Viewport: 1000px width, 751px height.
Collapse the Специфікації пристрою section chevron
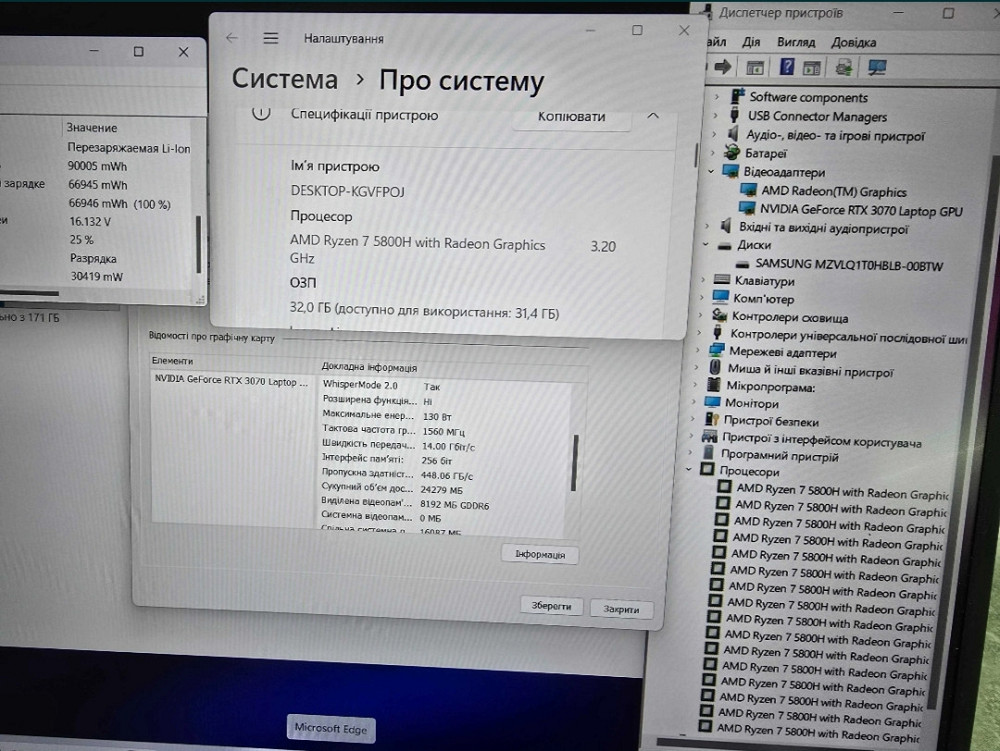click(x=653, y=116)
